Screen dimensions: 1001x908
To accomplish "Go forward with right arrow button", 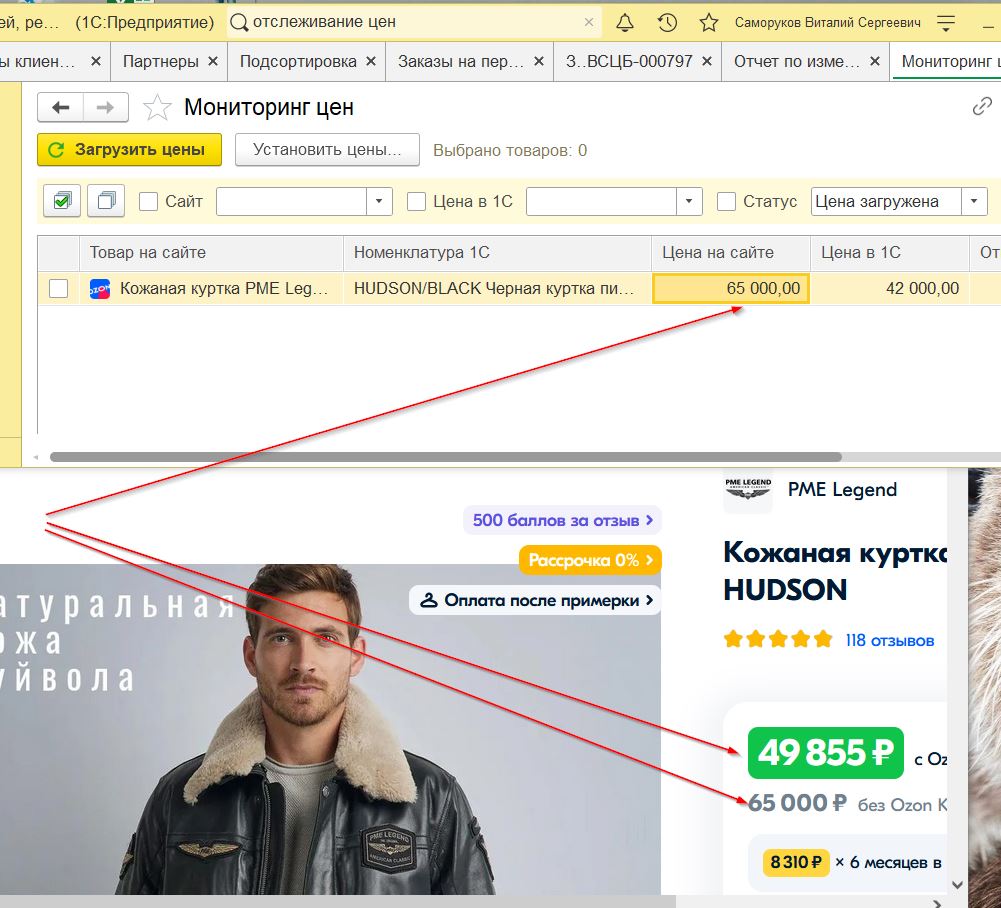I will pyautogui.click(x=105, y=107).
